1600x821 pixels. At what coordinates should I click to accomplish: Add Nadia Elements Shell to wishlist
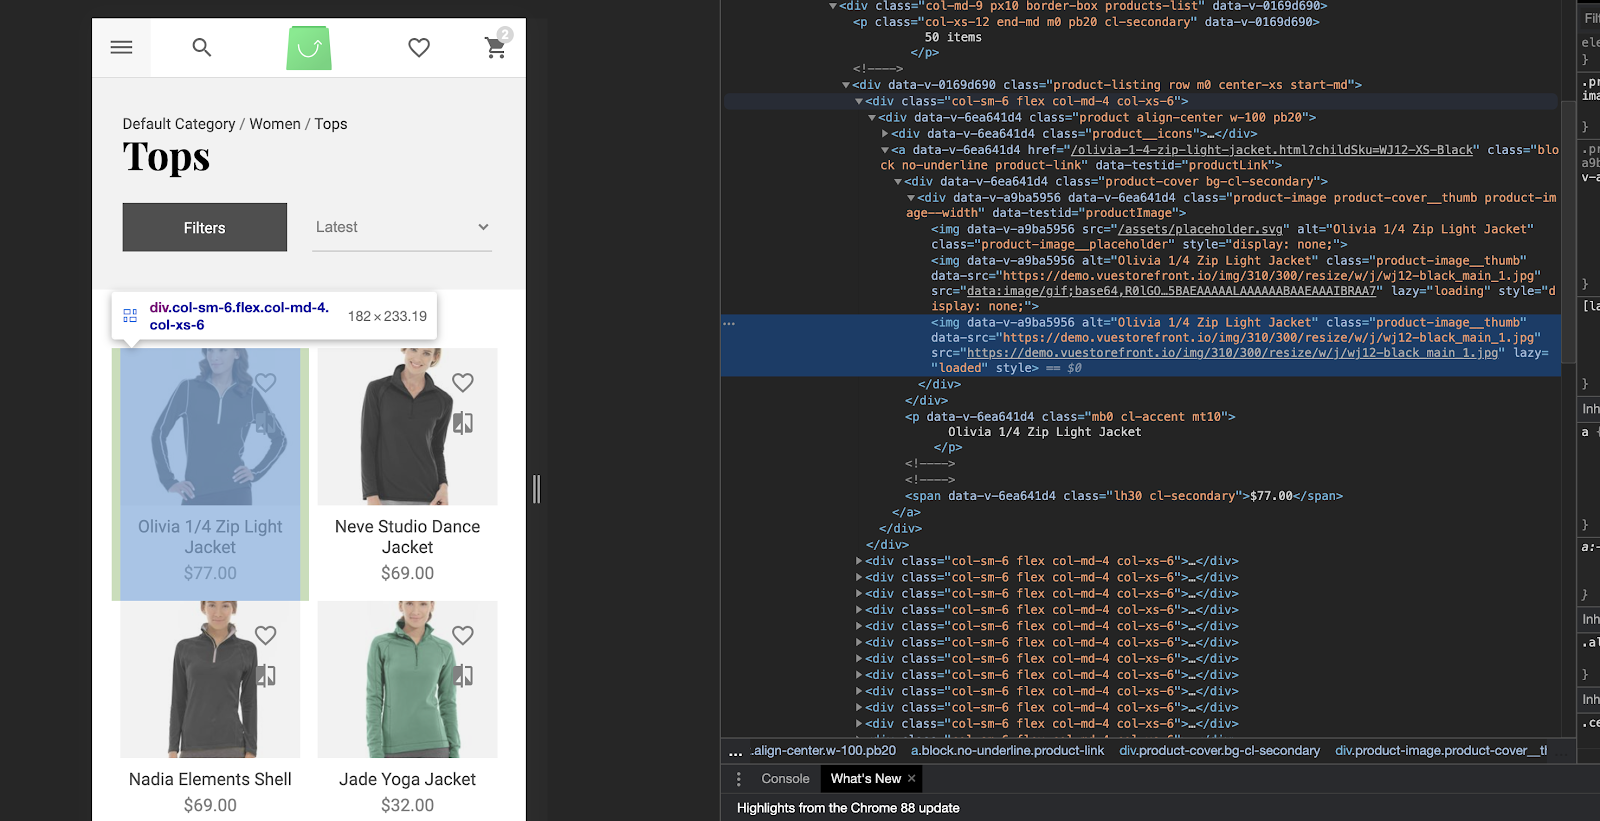[x=265, y=635]
